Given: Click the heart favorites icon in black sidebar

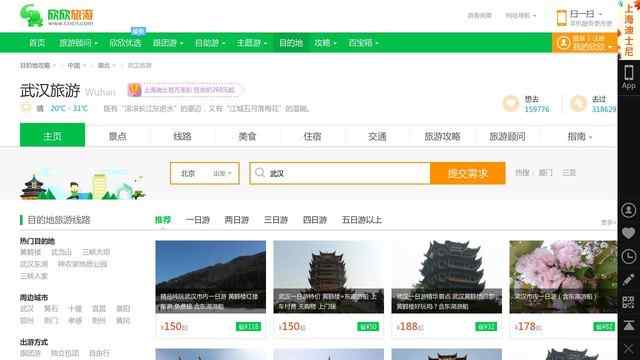Looking at the screenshot, I should pos(629,233).
